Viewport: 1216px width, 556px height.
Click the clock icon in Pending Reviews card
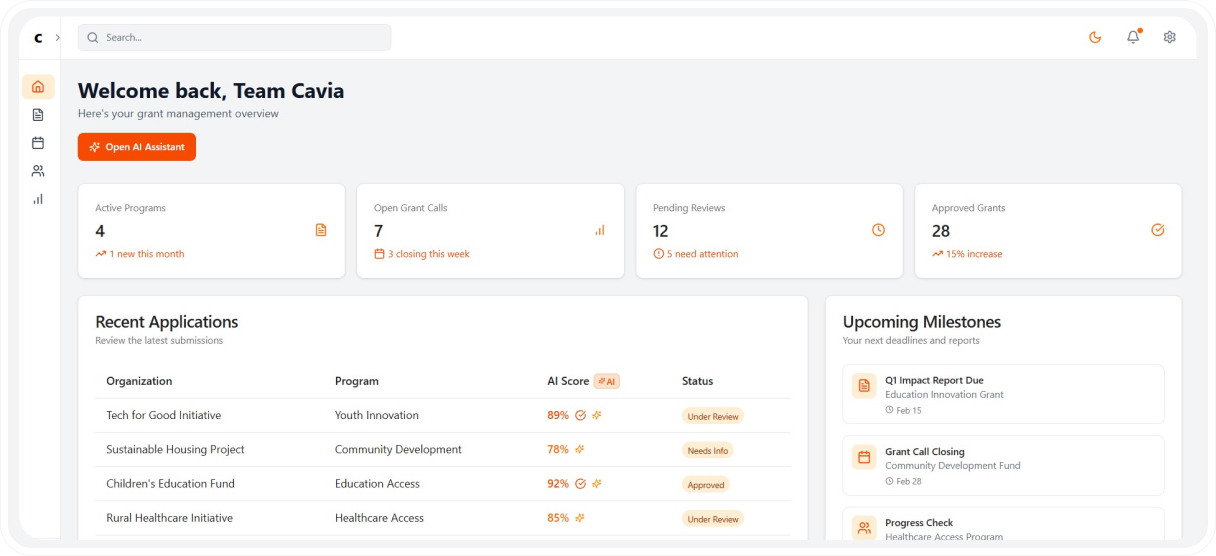[x=878, y=230]
